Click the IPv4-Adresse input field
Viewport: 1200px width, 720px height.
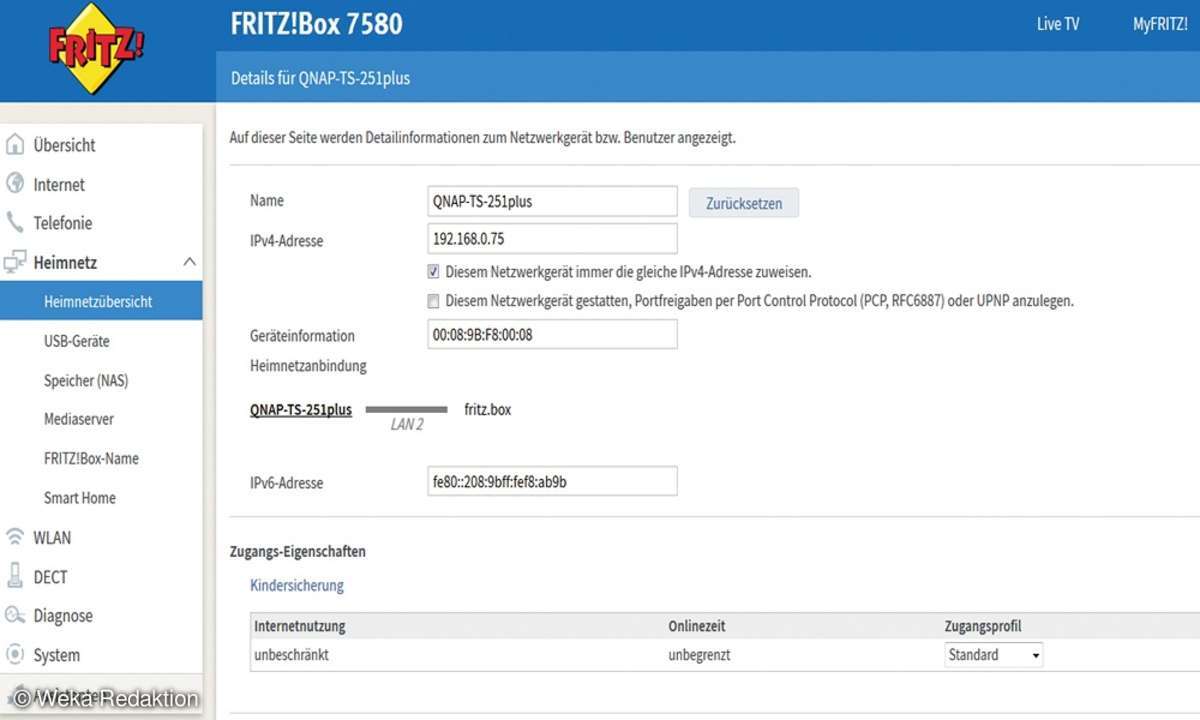pyautogui.click(x=552, y=239)
